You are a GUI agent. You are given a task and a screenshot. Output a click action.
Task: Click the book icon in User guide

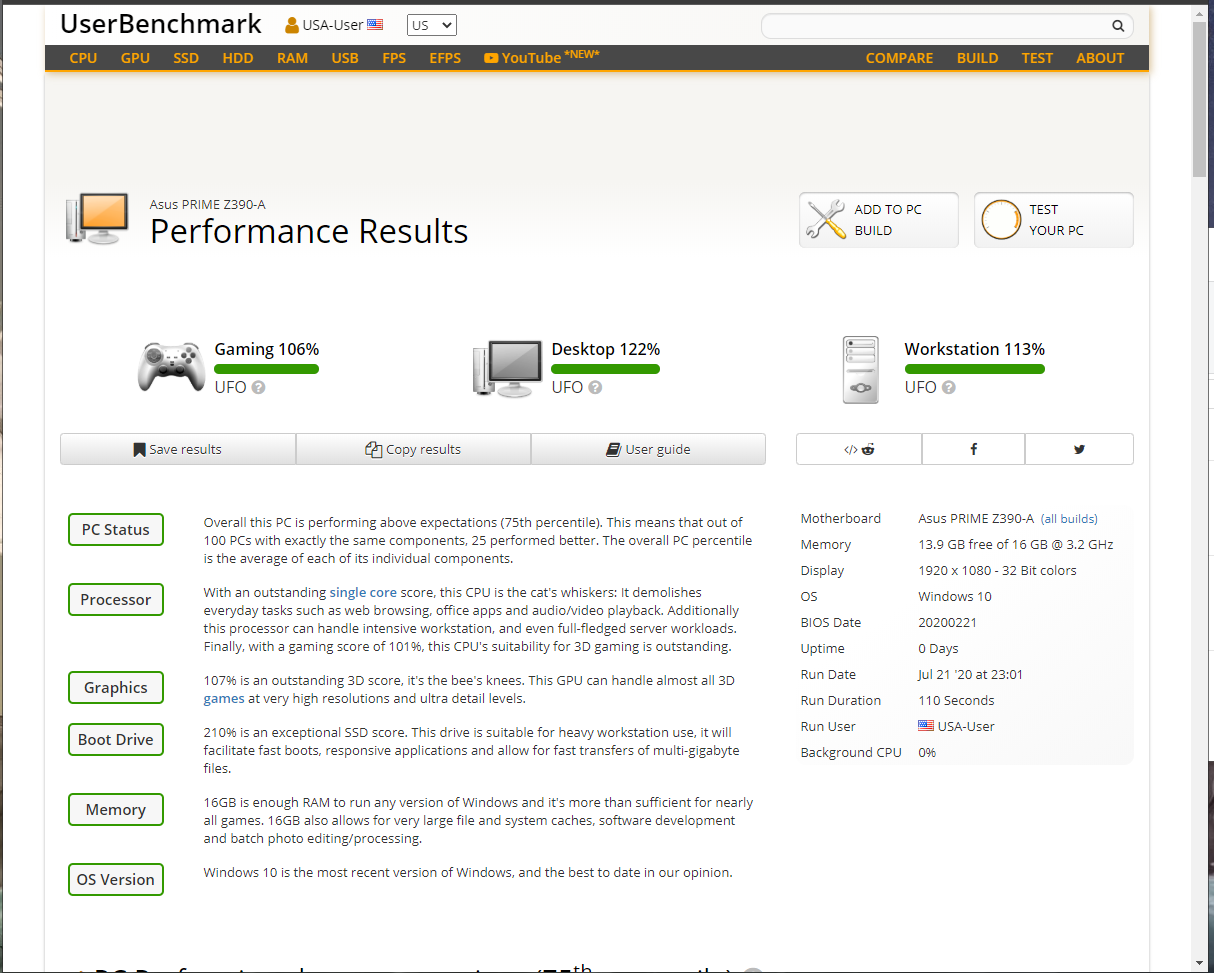click(614, 450)
